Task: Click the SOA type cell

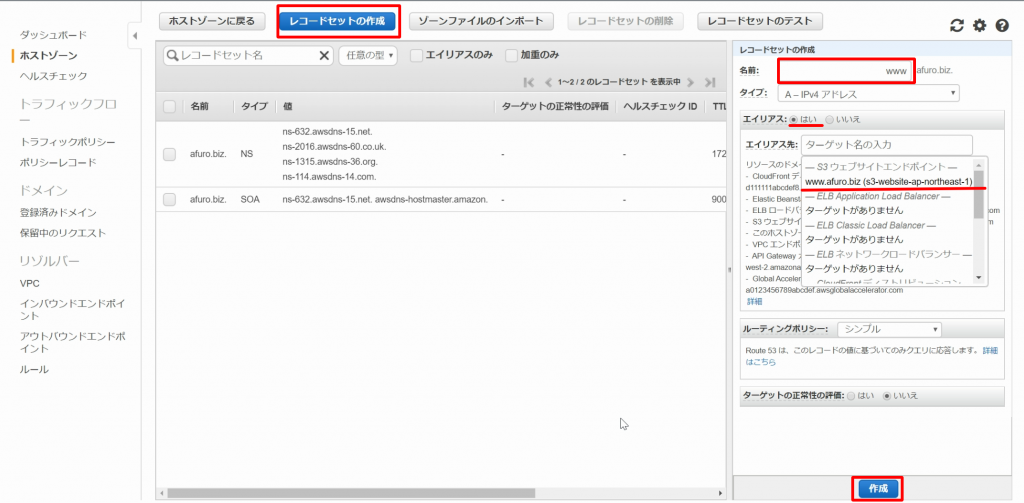Action: (x=249, y=199)
